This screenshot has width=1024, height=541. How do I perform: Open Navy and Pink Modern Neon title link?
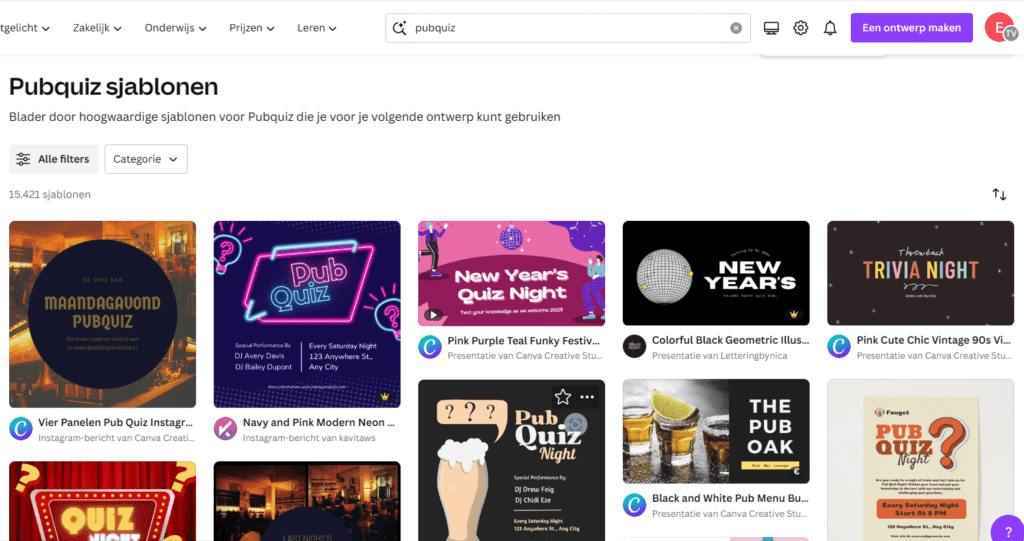[319, 423]
